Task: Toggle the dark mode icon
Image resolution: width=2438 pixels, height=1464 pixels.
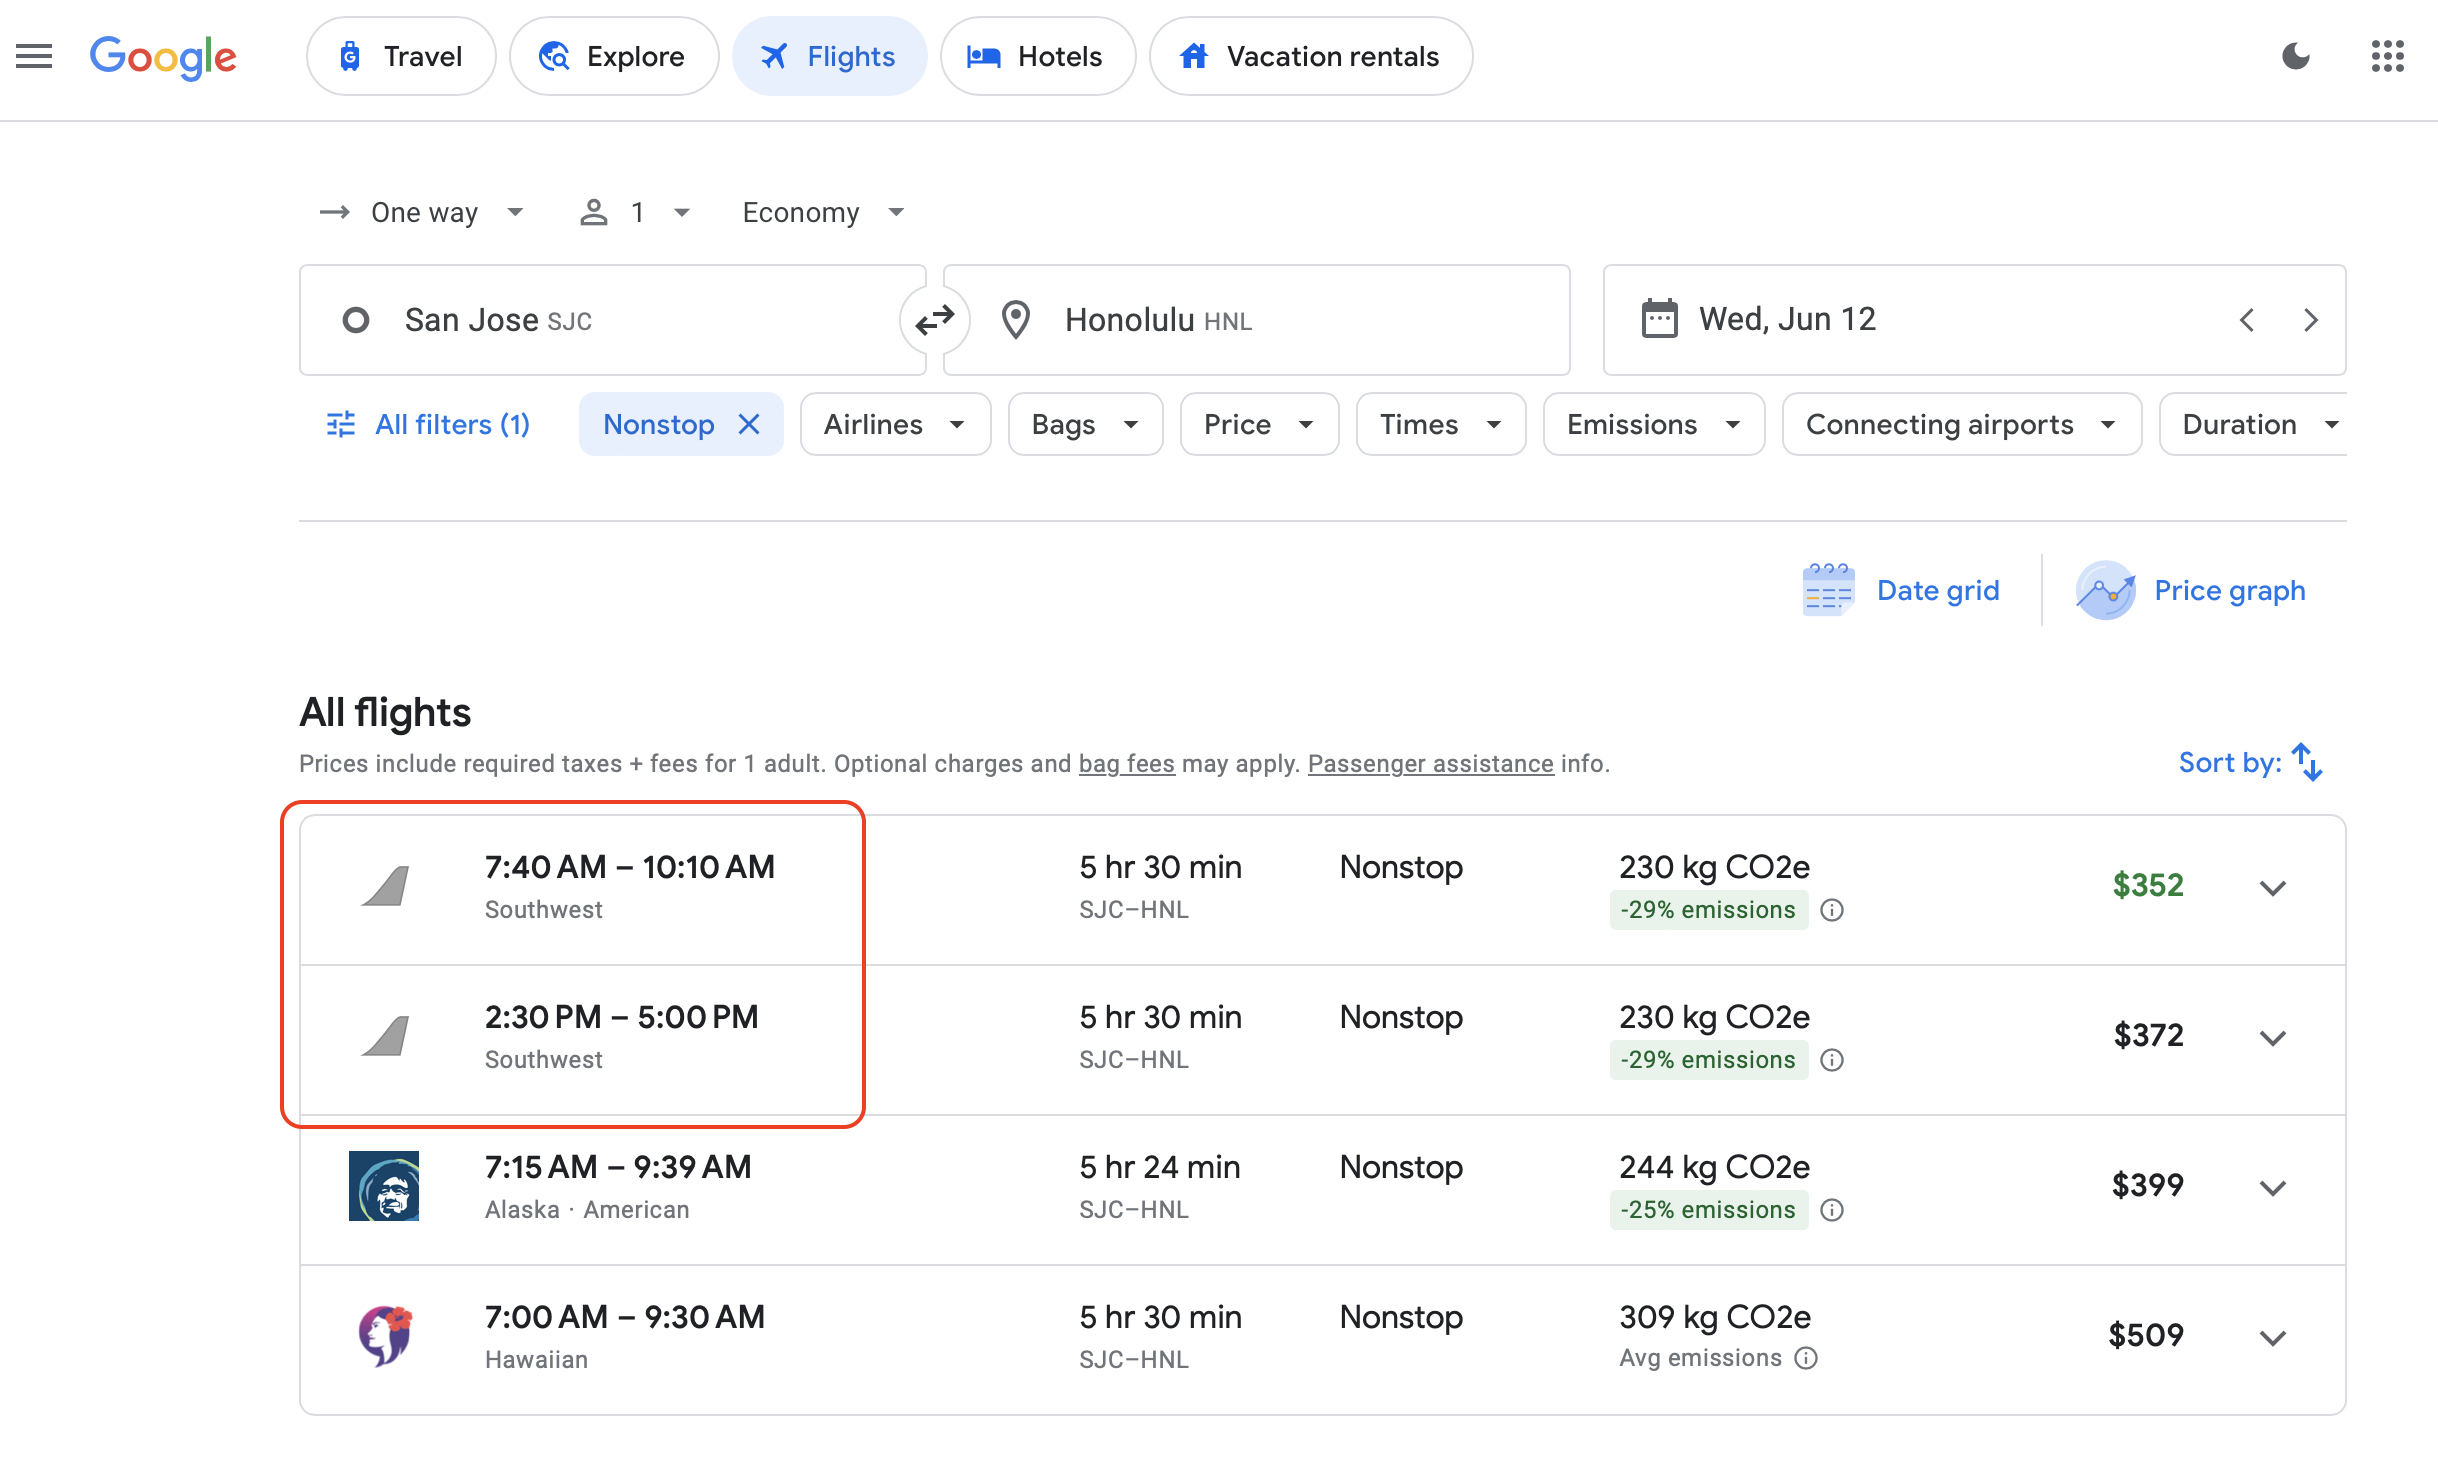Action: click(x=2295, y=56)
